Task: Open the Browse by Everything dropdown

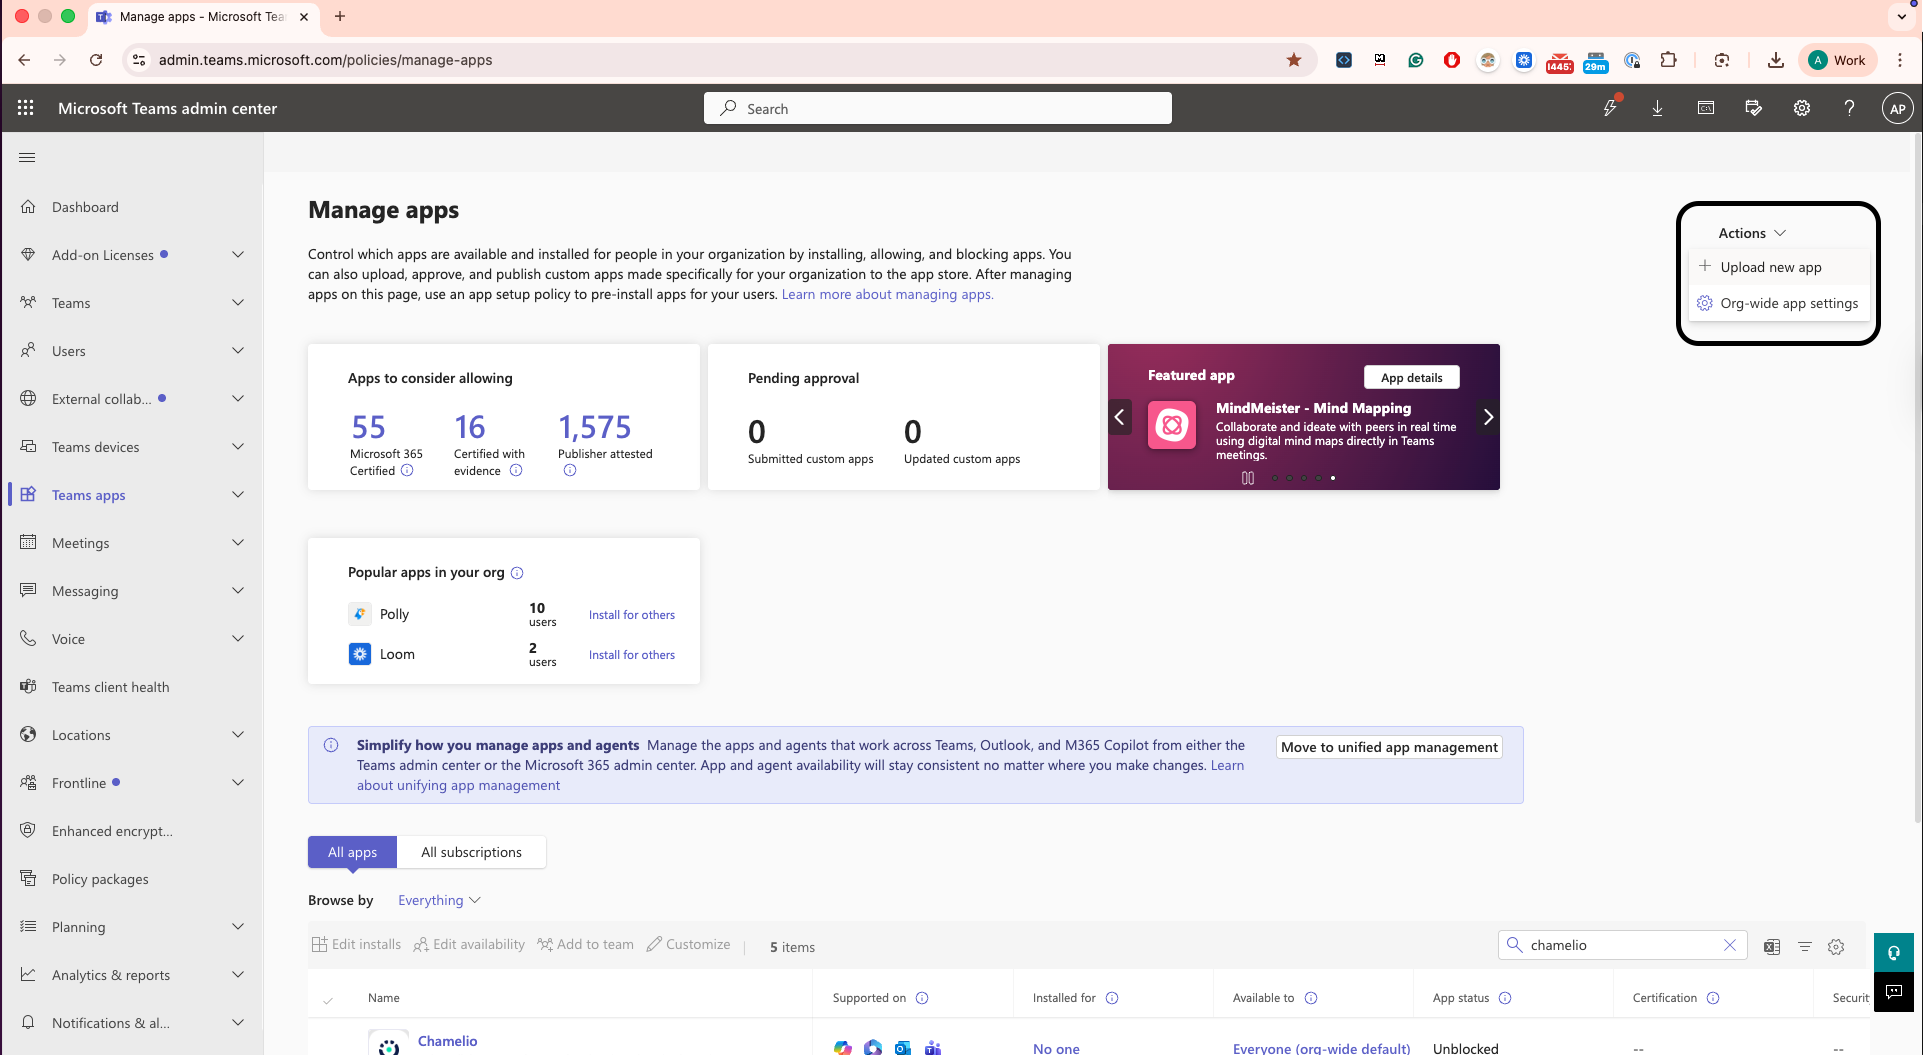Action: (x=439, y=900)
